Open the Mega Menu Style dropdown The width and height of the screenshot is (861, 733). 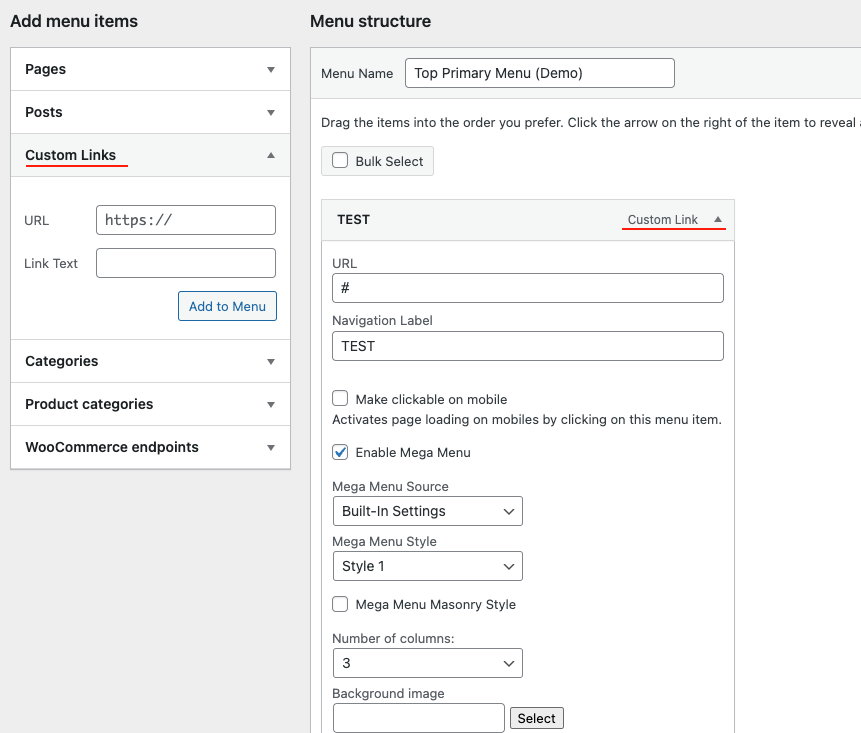(427, 567)
